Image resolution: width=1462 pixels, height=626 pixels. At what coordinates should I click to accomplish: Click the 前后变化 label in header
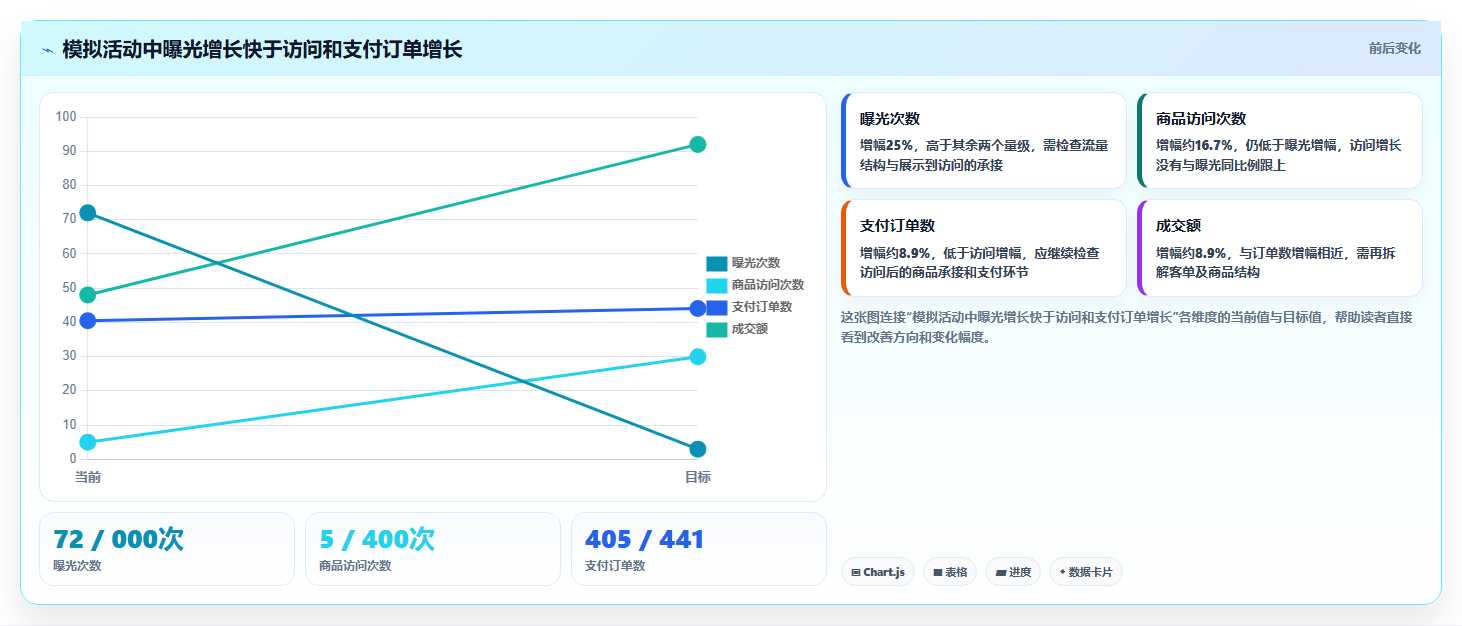(1394, 48)
